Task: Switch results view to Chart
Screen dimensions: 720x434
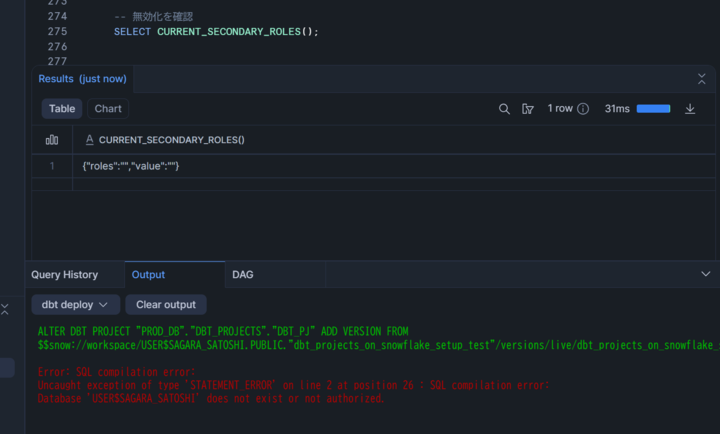Action: pos(108,109)
